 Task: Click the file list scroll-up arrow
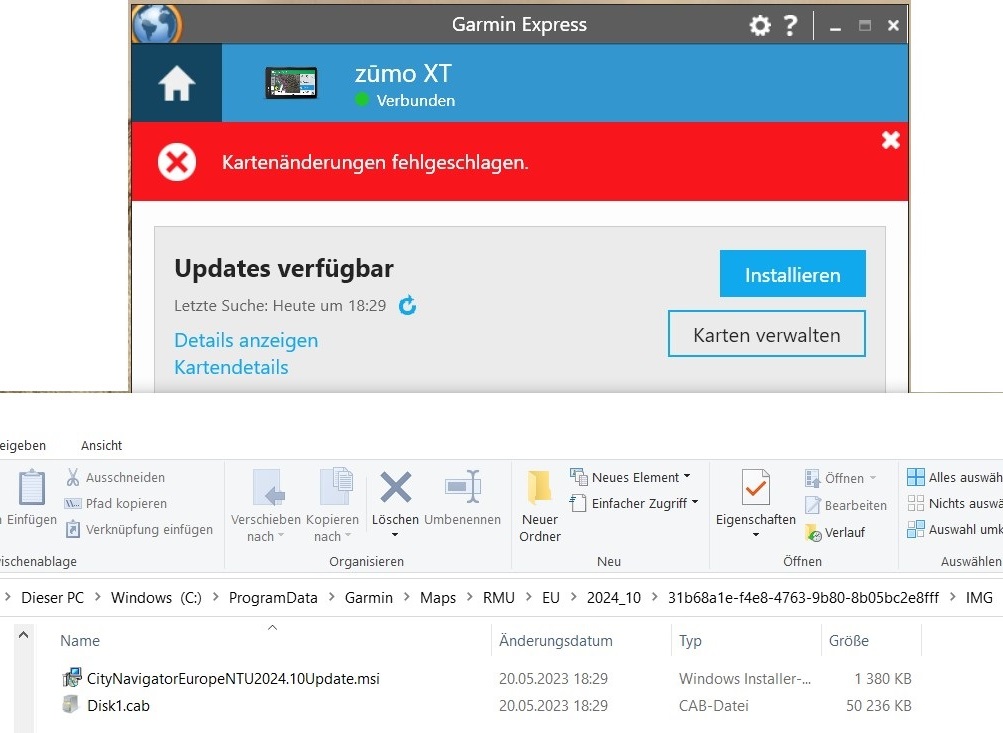coord(24,635)
